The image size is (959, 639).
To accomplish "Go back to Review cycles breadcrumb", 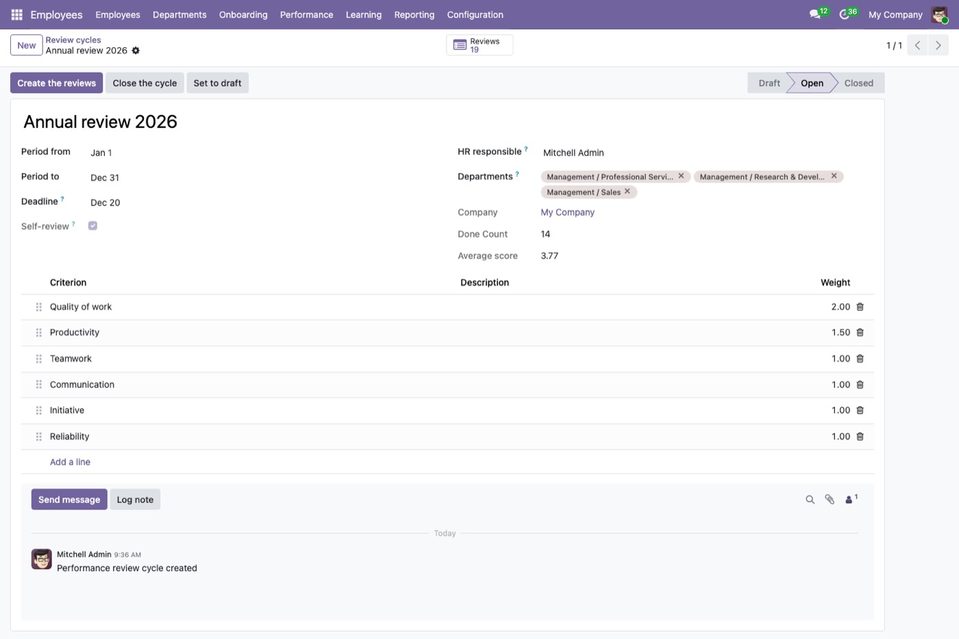I will coord(73,40).
